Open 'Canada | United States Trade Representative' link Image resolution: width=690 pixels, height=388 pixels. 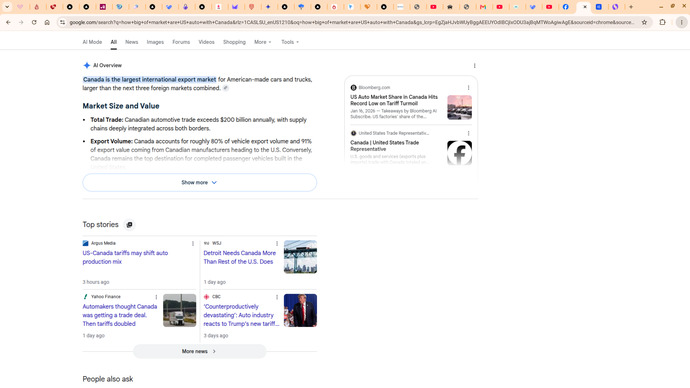click(385, 146)
